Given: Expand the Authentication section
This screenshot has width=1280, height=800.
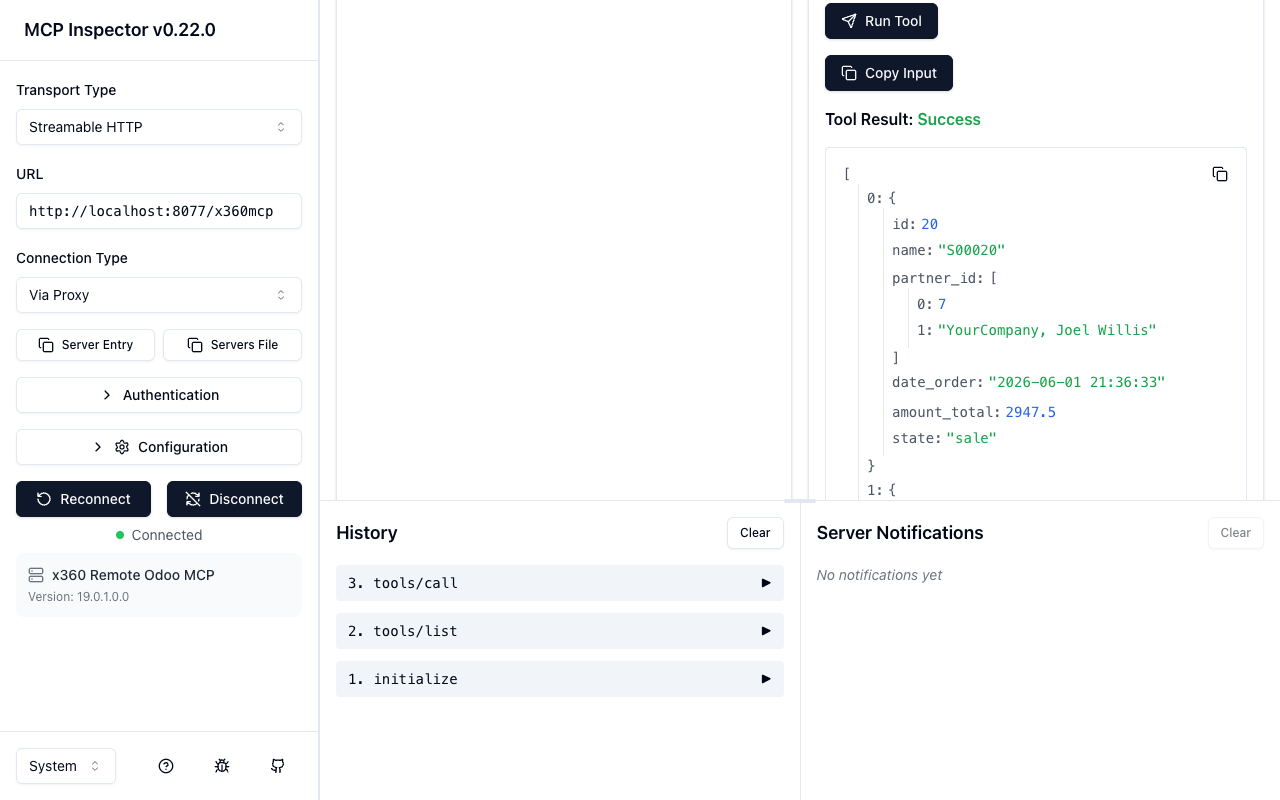Looking at the screenshot, I should 159,395.
